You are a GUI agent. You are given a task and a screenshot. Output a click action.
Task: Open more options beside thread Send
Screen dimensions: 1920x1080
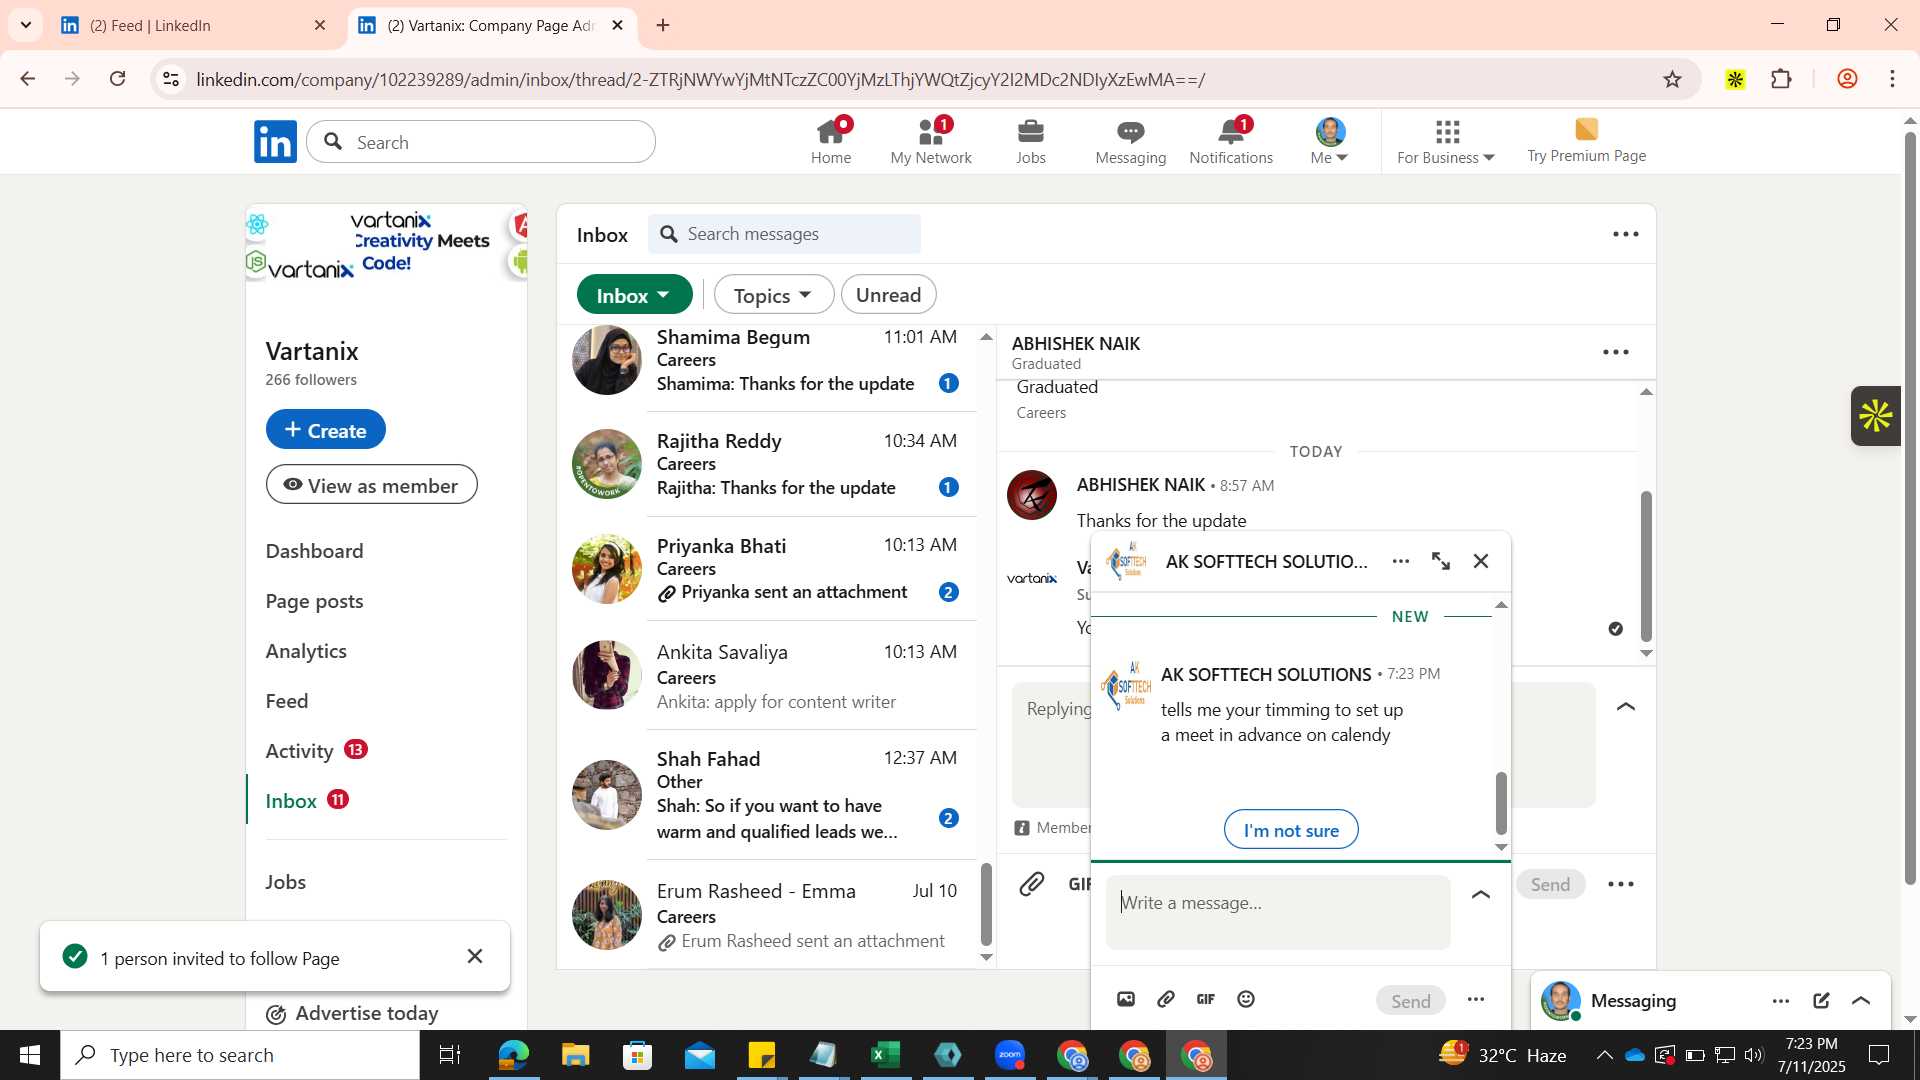(1621, 884)
